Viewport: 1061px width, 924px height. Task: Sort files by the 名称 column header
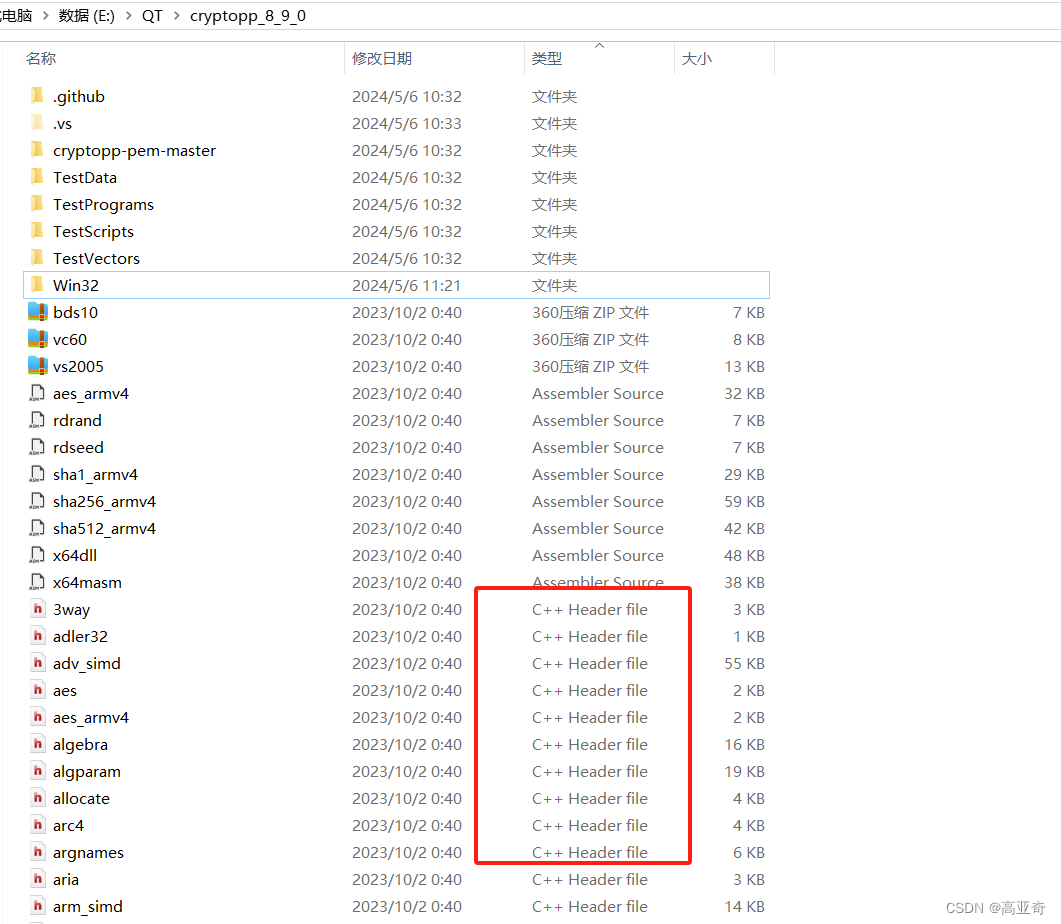[41, 59]
